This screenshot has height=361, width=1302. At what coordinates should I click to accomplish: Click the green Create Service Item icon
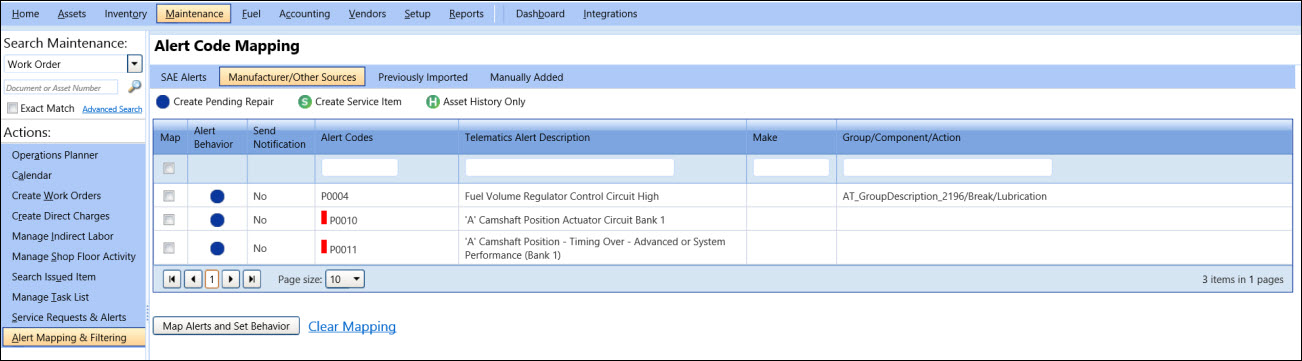coord(305,101)
